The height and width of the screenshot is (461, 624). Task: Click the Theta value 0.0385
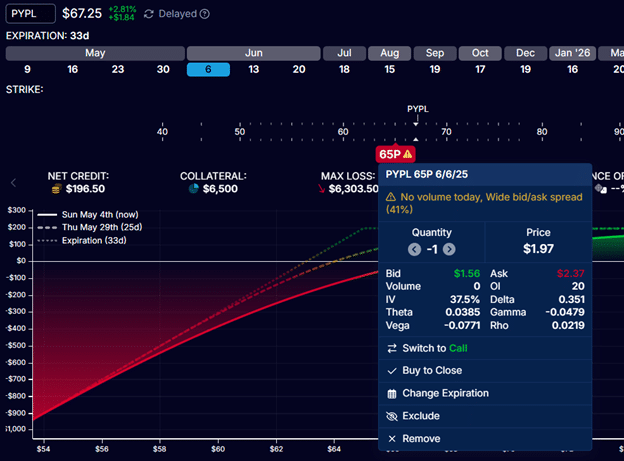(x=462, y=312)
